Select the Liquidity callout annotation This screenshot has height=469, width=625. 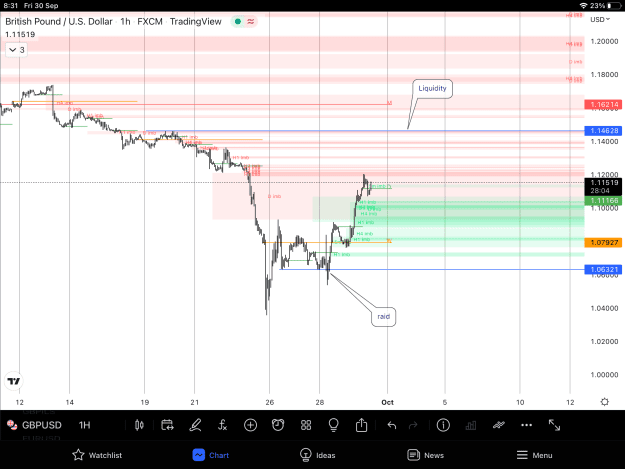point(432,88)
